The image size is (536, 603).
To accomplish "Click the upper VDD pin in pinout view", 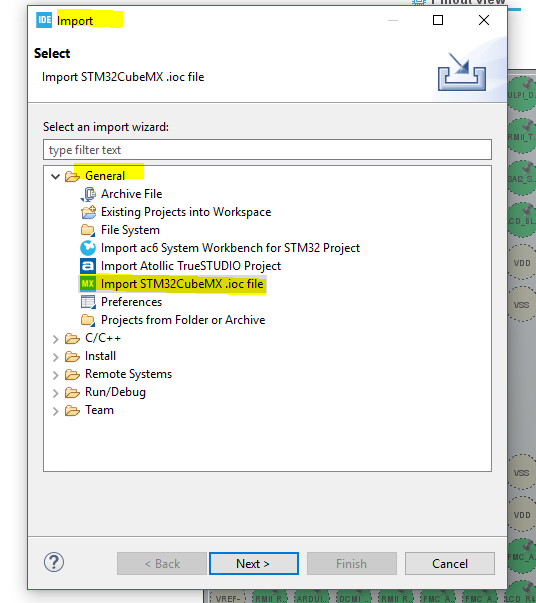I will [522, 263].
